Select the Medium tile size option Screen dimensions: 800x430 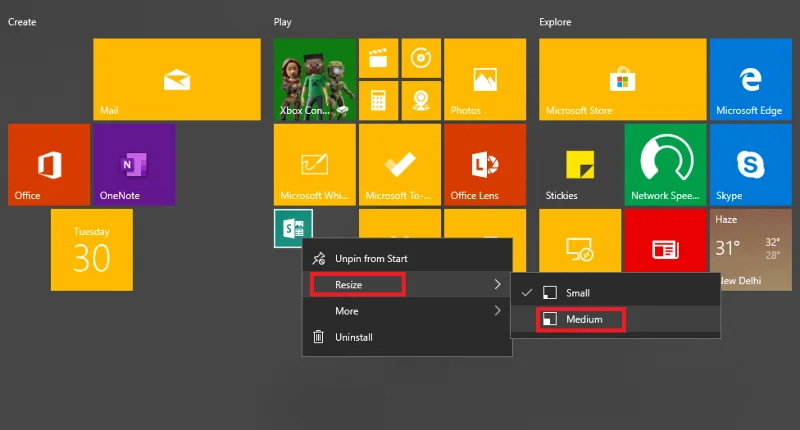[x=616, y=319]
